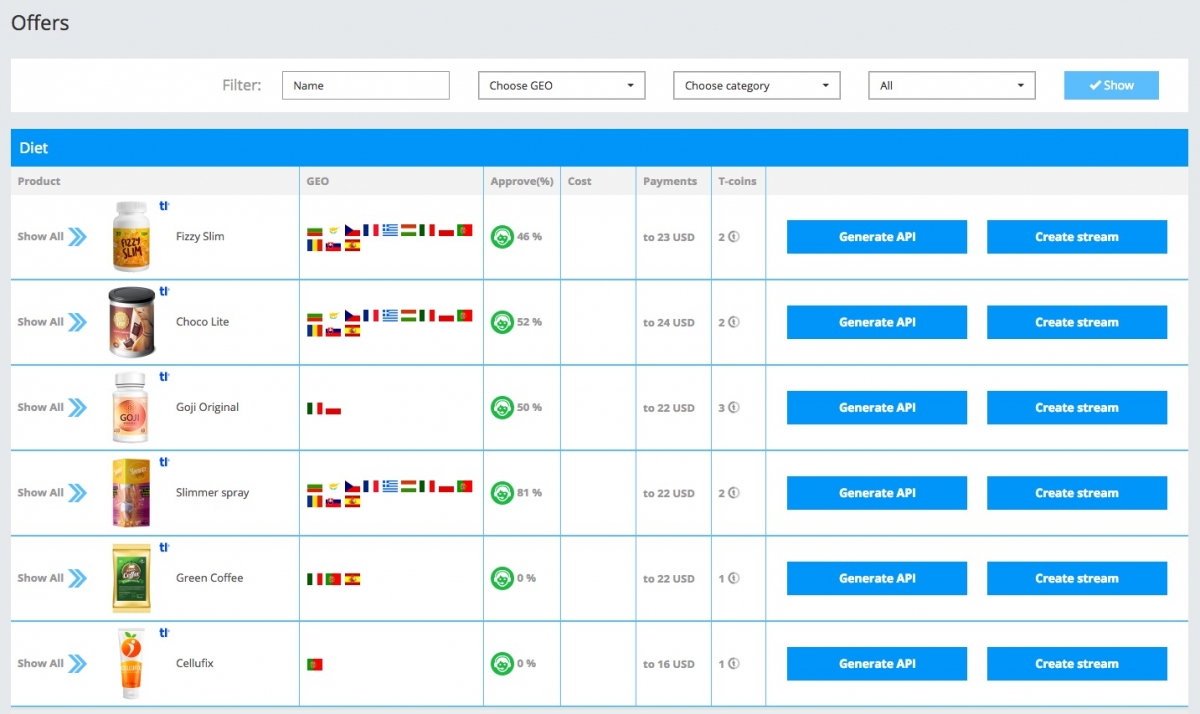The image size is (1200, 714).
Task: Click the Name filter input field
Action: (365, 85)
